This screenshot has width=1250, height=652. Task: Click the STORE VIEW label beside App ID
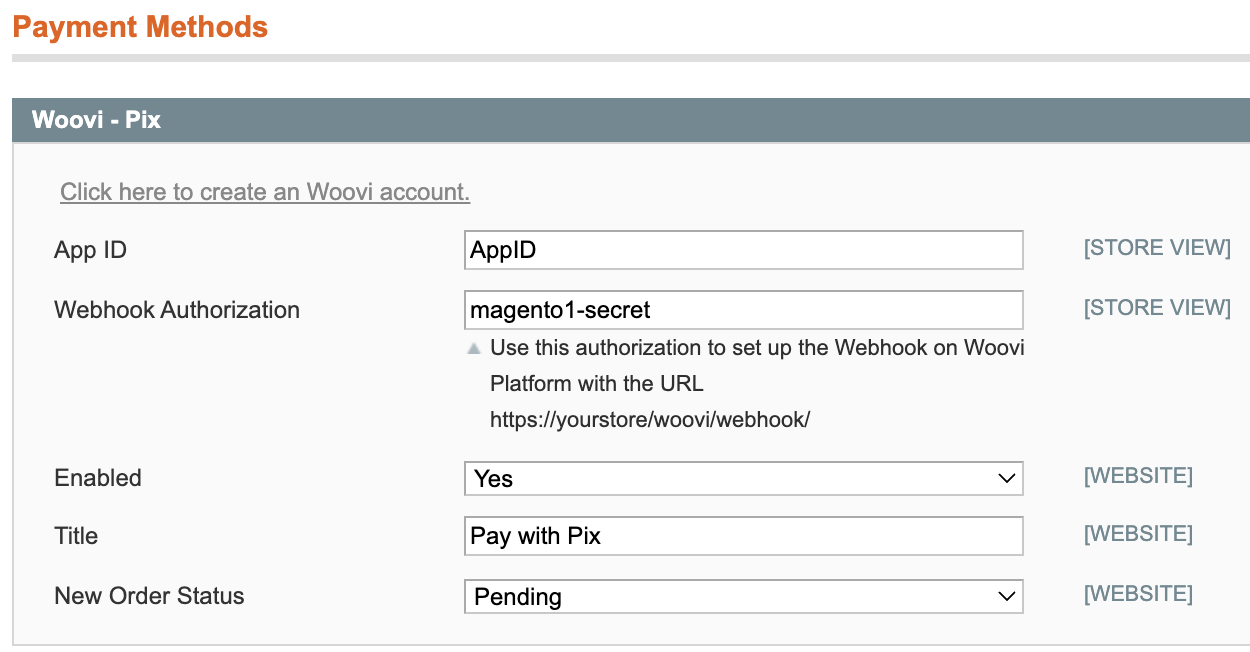click(1156, 247)
